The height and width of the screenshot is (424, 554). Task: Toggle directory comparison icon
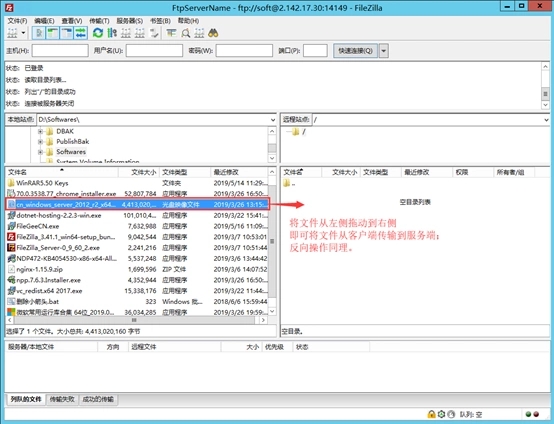coord(185,33)
